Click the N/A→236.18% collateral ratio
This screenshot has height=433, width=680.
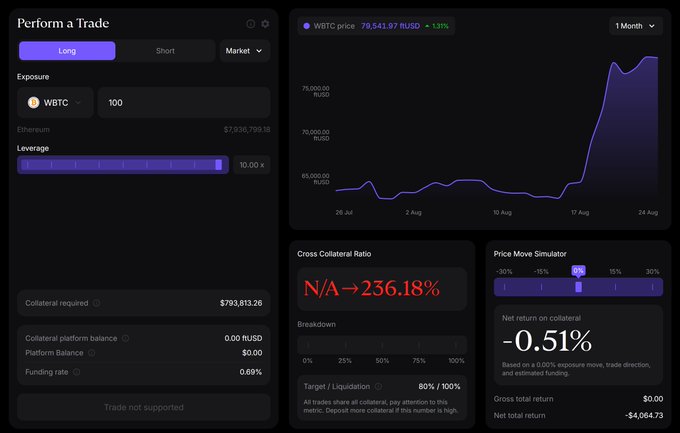tap(372, 288)
